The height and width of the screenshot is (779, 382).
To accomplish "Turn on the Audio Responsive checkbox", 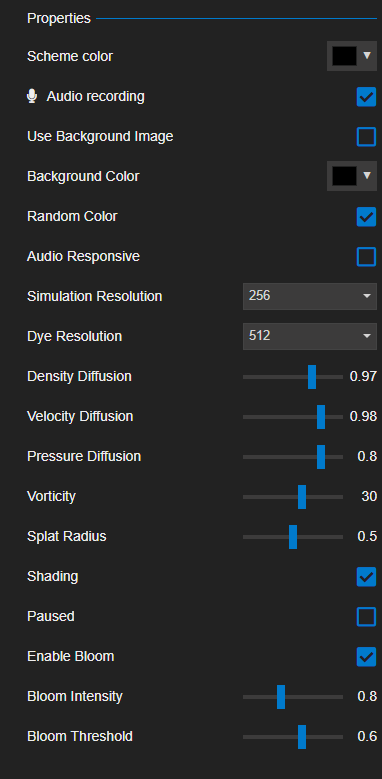I will pyautogui.click(x=366, y=257).
